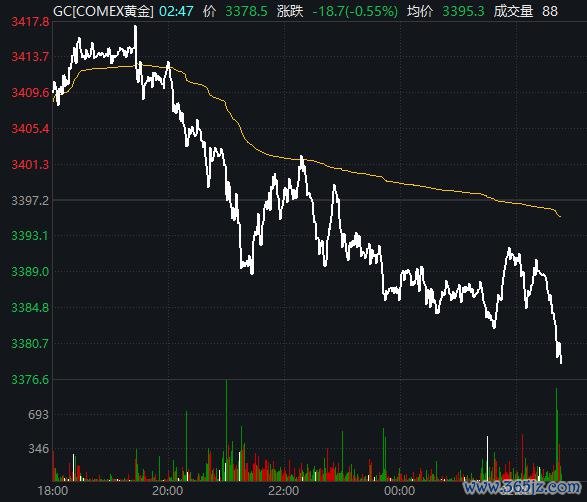Click the tallest green volume bar near 21:00
The width and height of the screenshot is (587, 502).
[x=226, y=430]
